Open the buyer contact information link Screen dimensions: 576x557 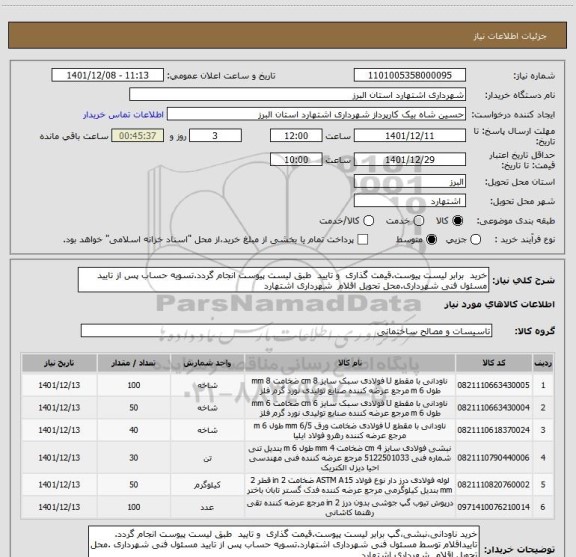pyautogui.click(x=123, y=115)
